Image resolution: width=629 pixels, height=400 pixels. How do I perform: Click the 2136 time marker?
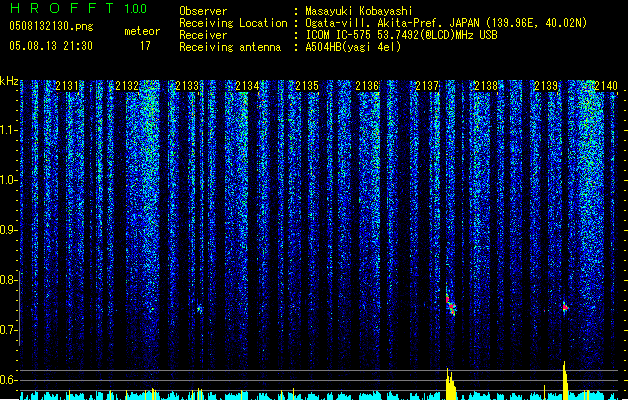(x=367, y=86)
